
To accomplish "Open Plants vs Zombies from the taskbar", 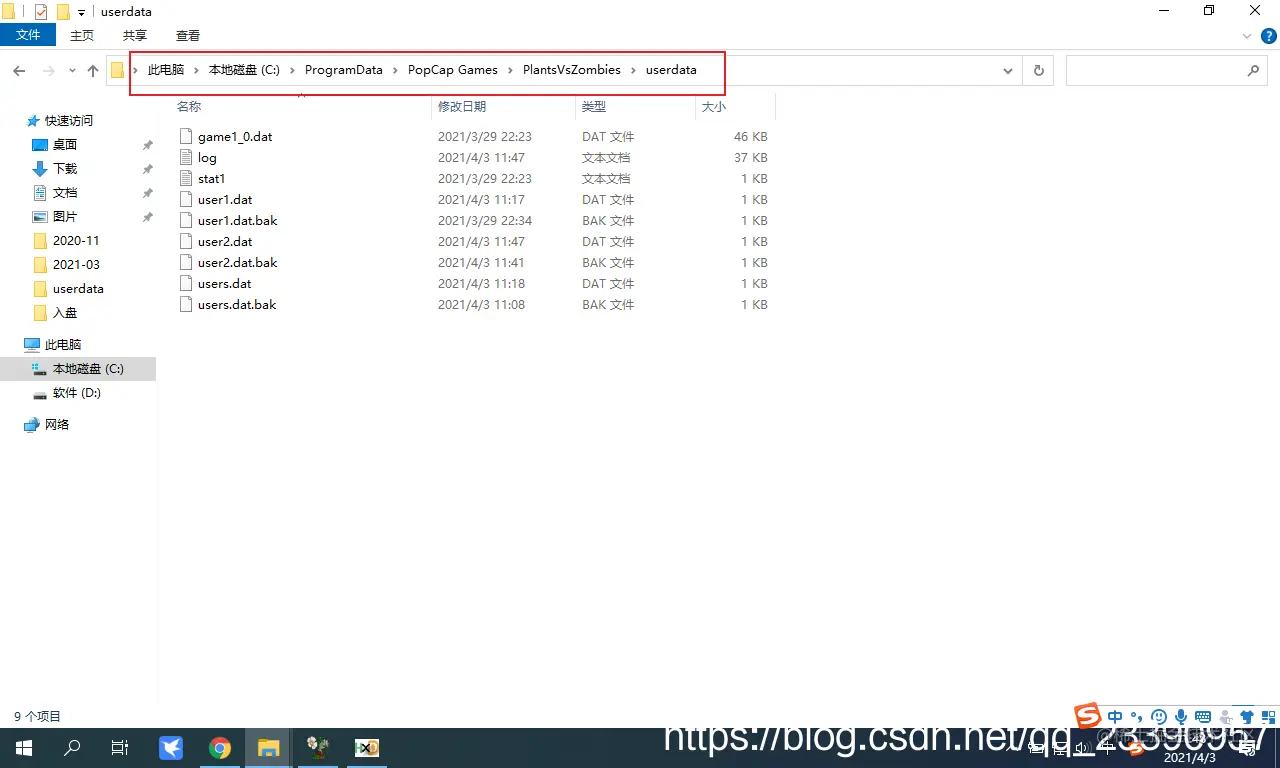I will 318,747.
